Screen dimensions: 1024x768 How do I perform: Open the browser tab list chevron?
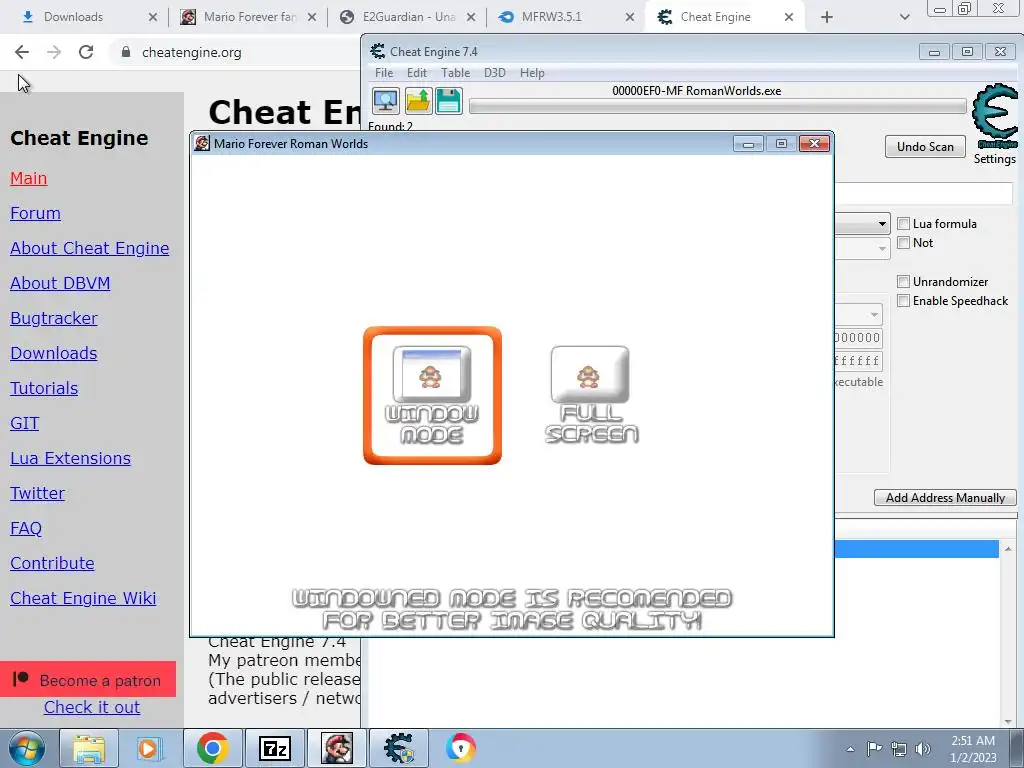pos(904,17)
